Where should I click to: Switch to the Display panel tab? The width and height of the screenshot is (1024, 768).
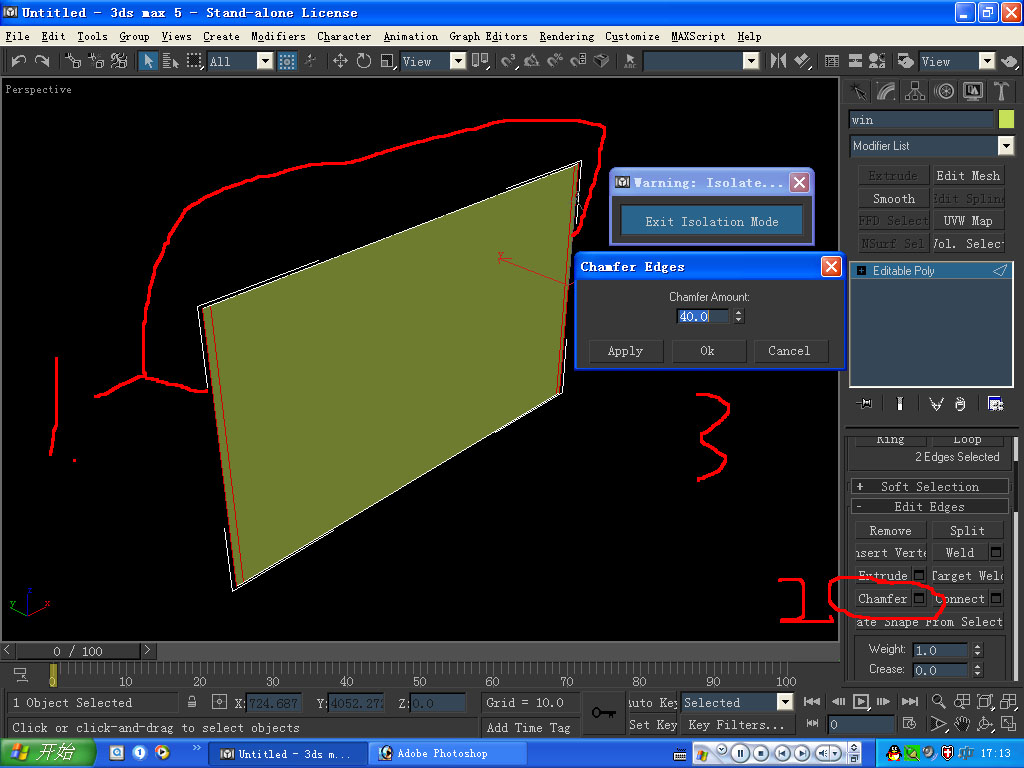click(972, 91)
